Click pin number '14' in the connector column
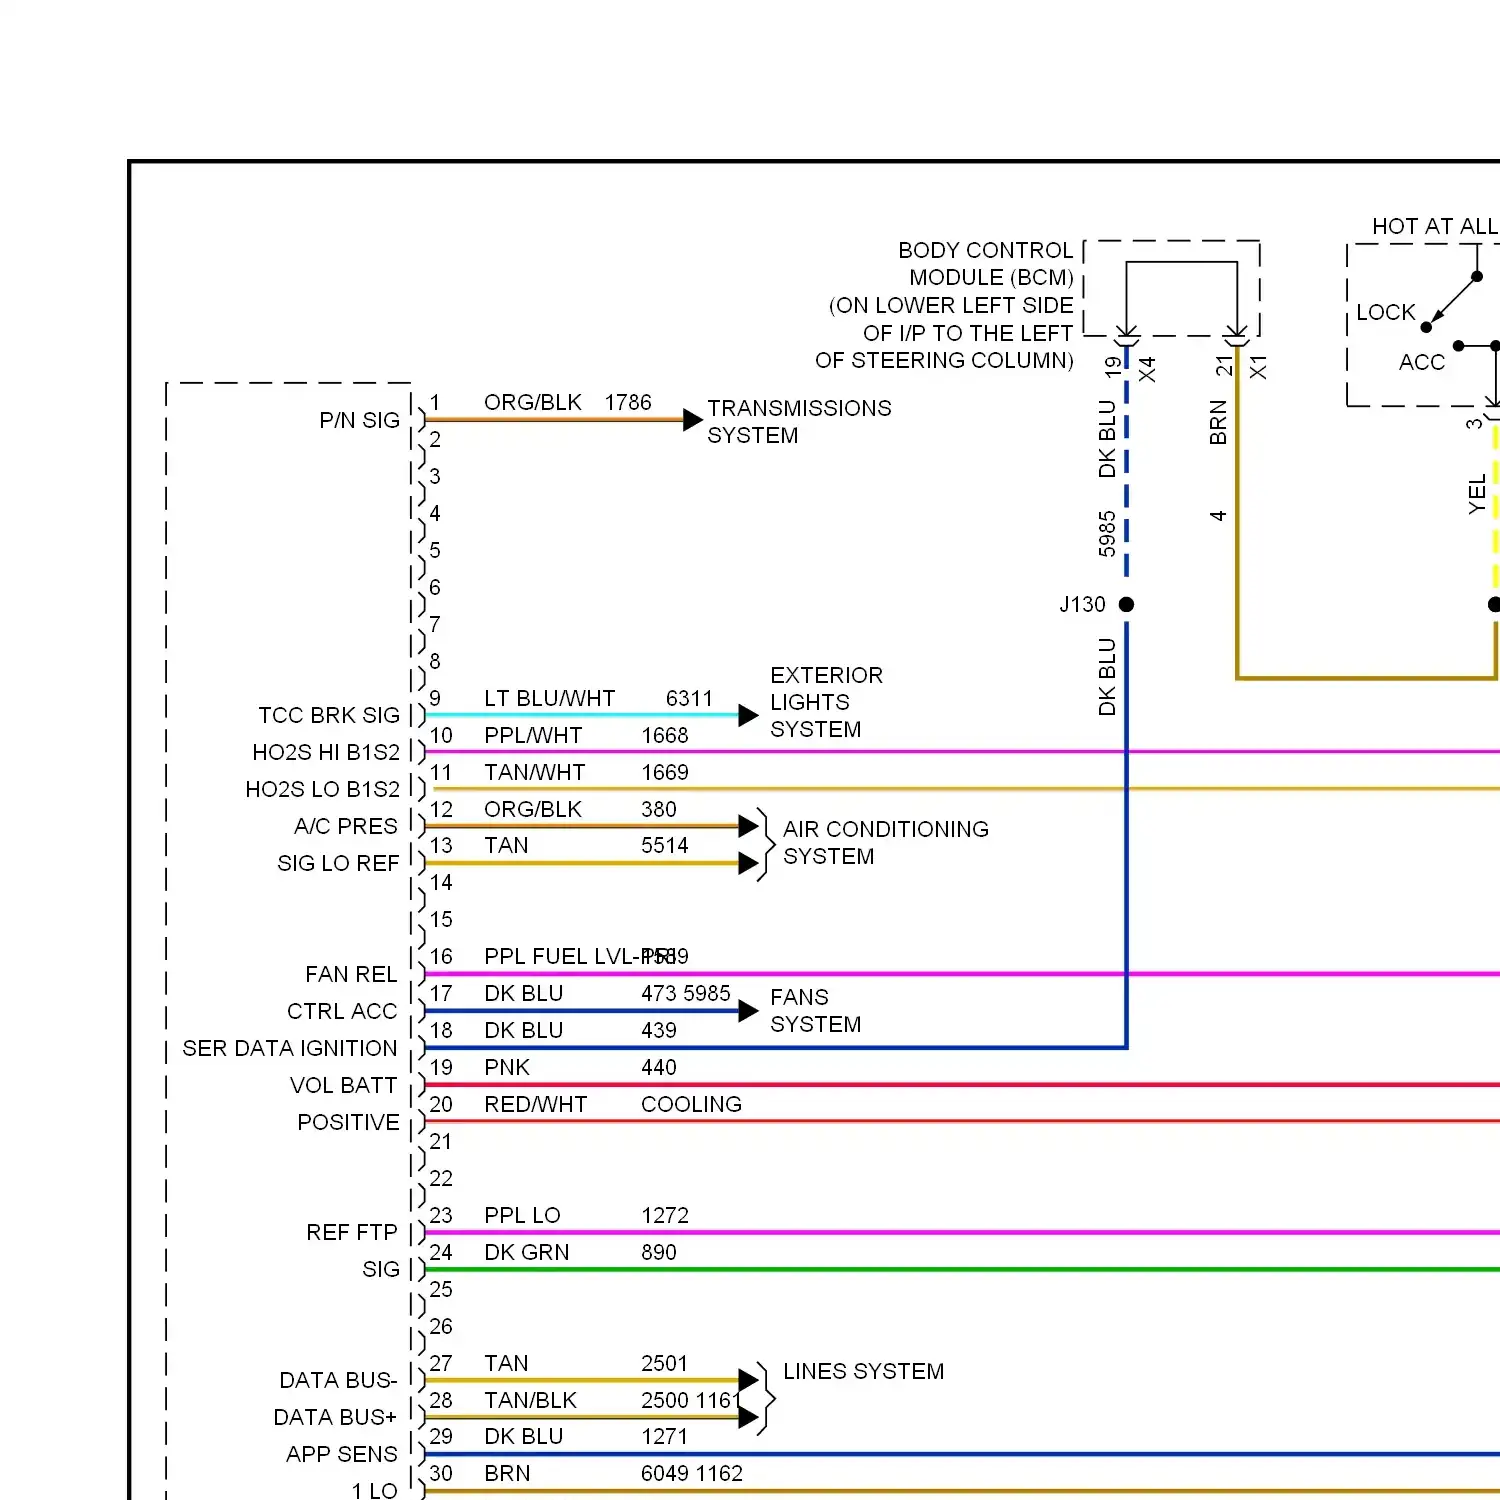Screen dimensions: 1500x1500 pyautogui.click(x=440, y=882)
